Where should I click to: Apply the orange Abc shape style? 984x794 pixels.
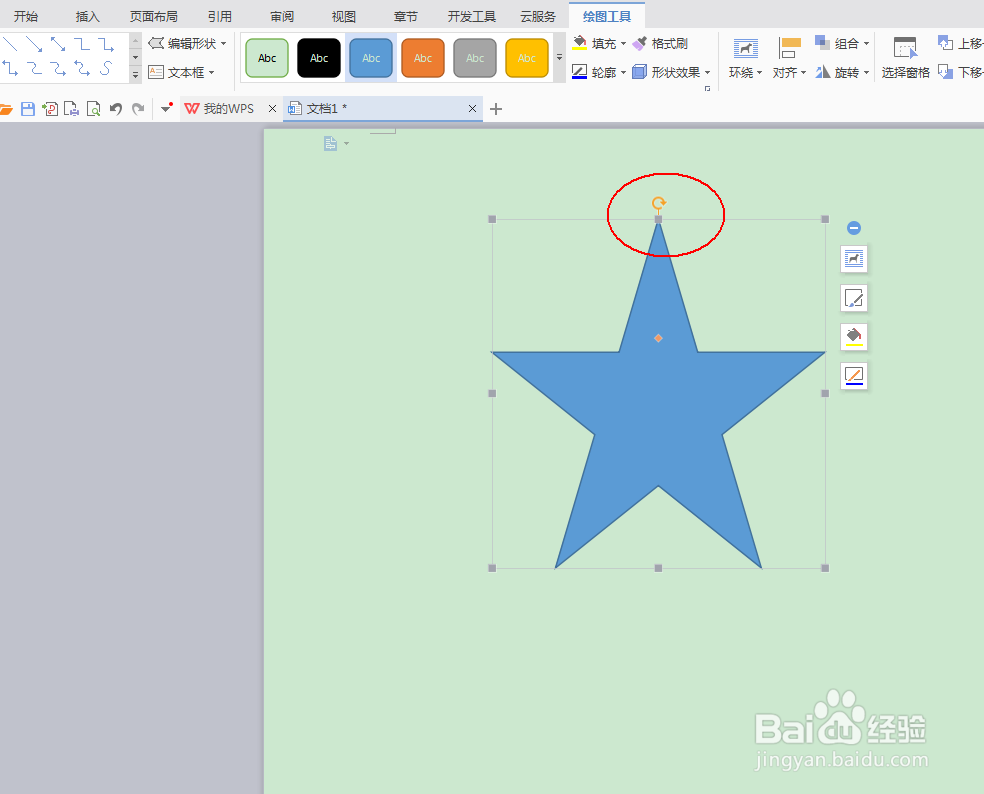[423, 58]
